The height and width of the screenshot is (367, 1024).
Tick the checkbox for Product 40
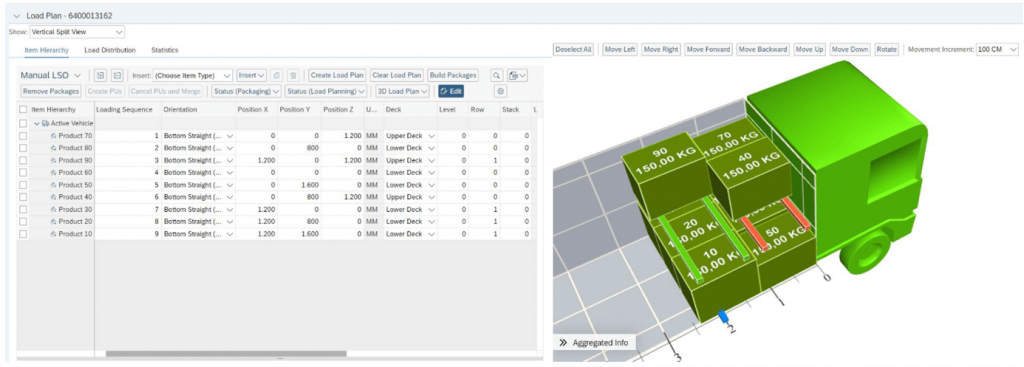point(24,197)
